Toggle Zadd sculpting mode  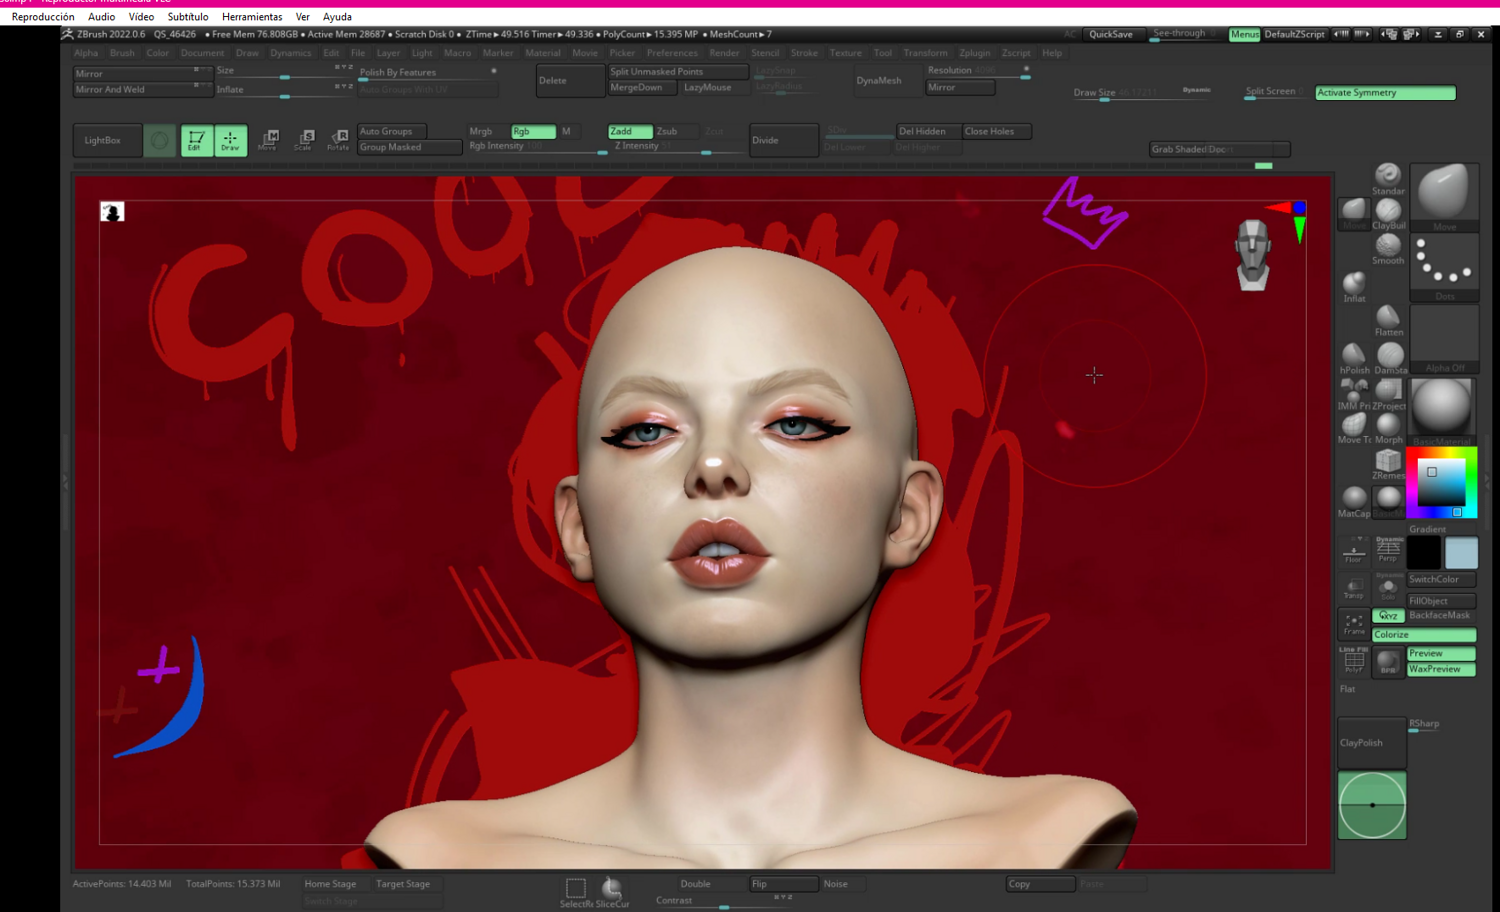pos(630,131)
